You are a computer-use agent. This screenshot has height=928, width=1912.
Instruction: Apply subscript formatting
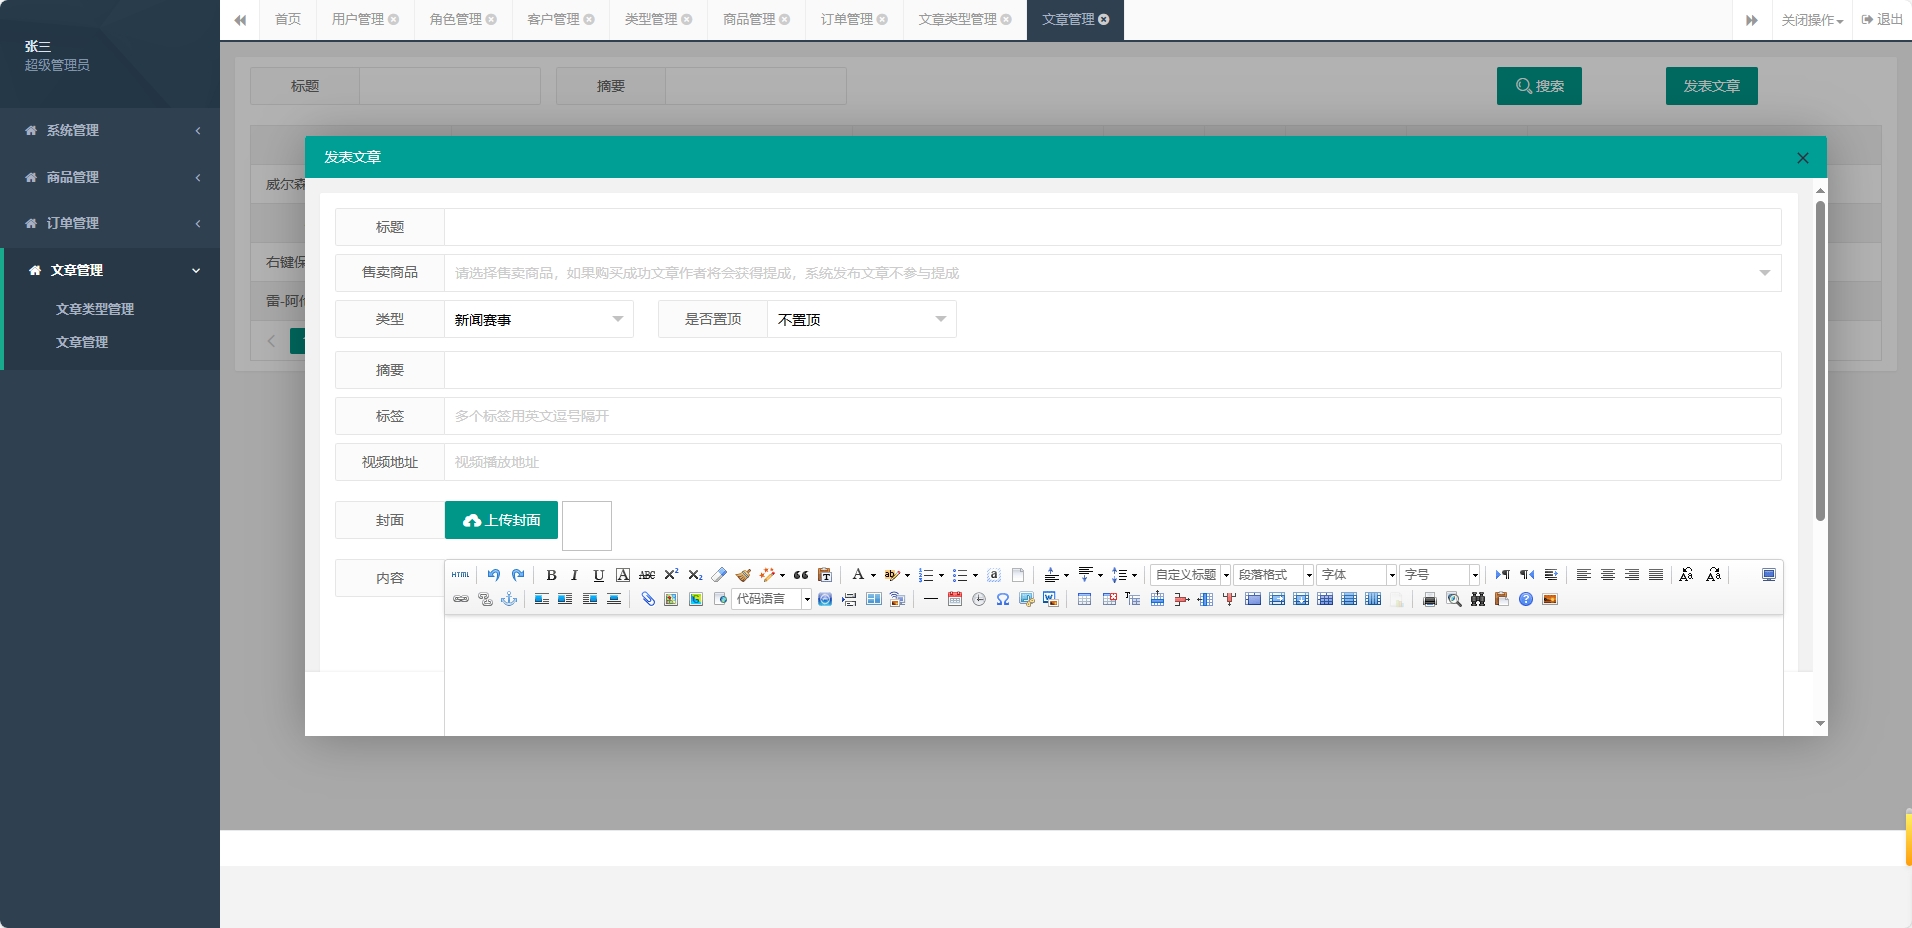pyautogui.click(x=695, y=575)
